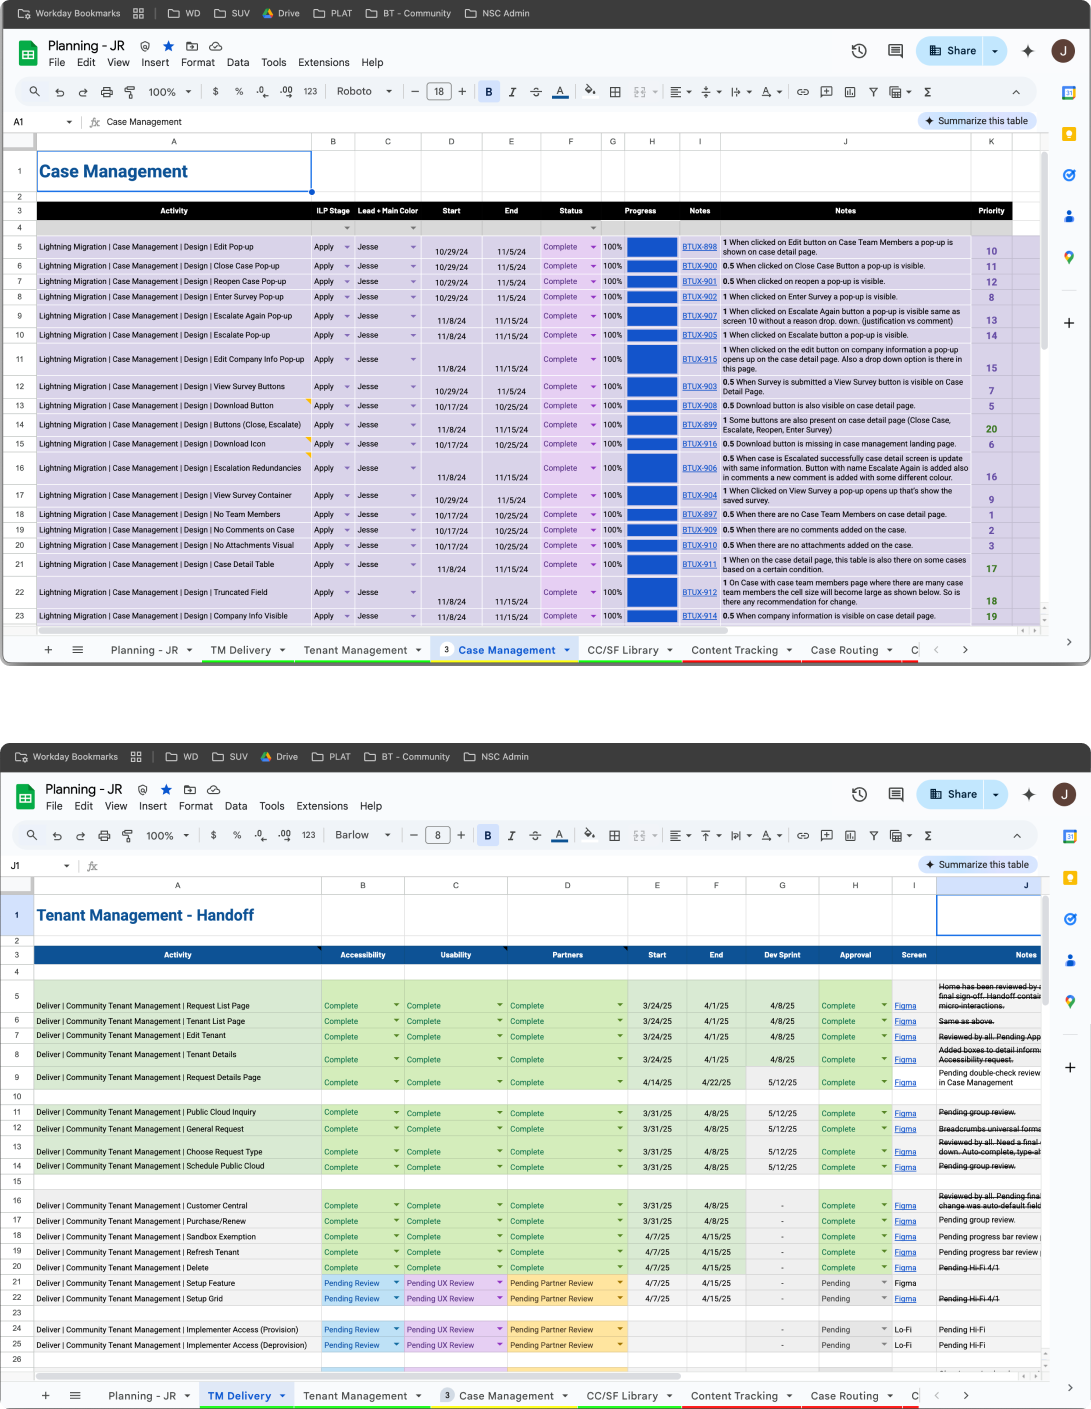Open zoom 100% dropdown in Case Management window
The width and height of the screenshot is (1091, 1409).
pyautogui.click(x=169, y=92)
